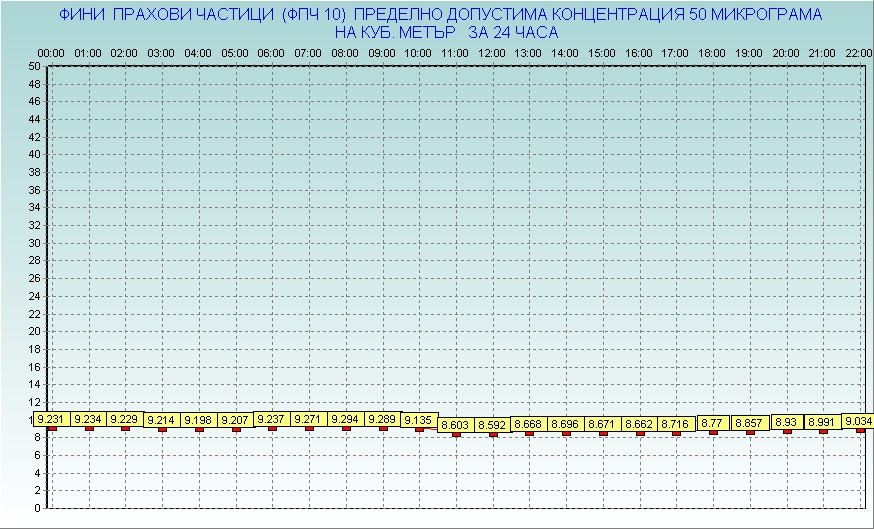This screenshot has height=529, width=874.
Task: Select the 8.603 value label
Action: pyautogui.click(x=456, y=425)
